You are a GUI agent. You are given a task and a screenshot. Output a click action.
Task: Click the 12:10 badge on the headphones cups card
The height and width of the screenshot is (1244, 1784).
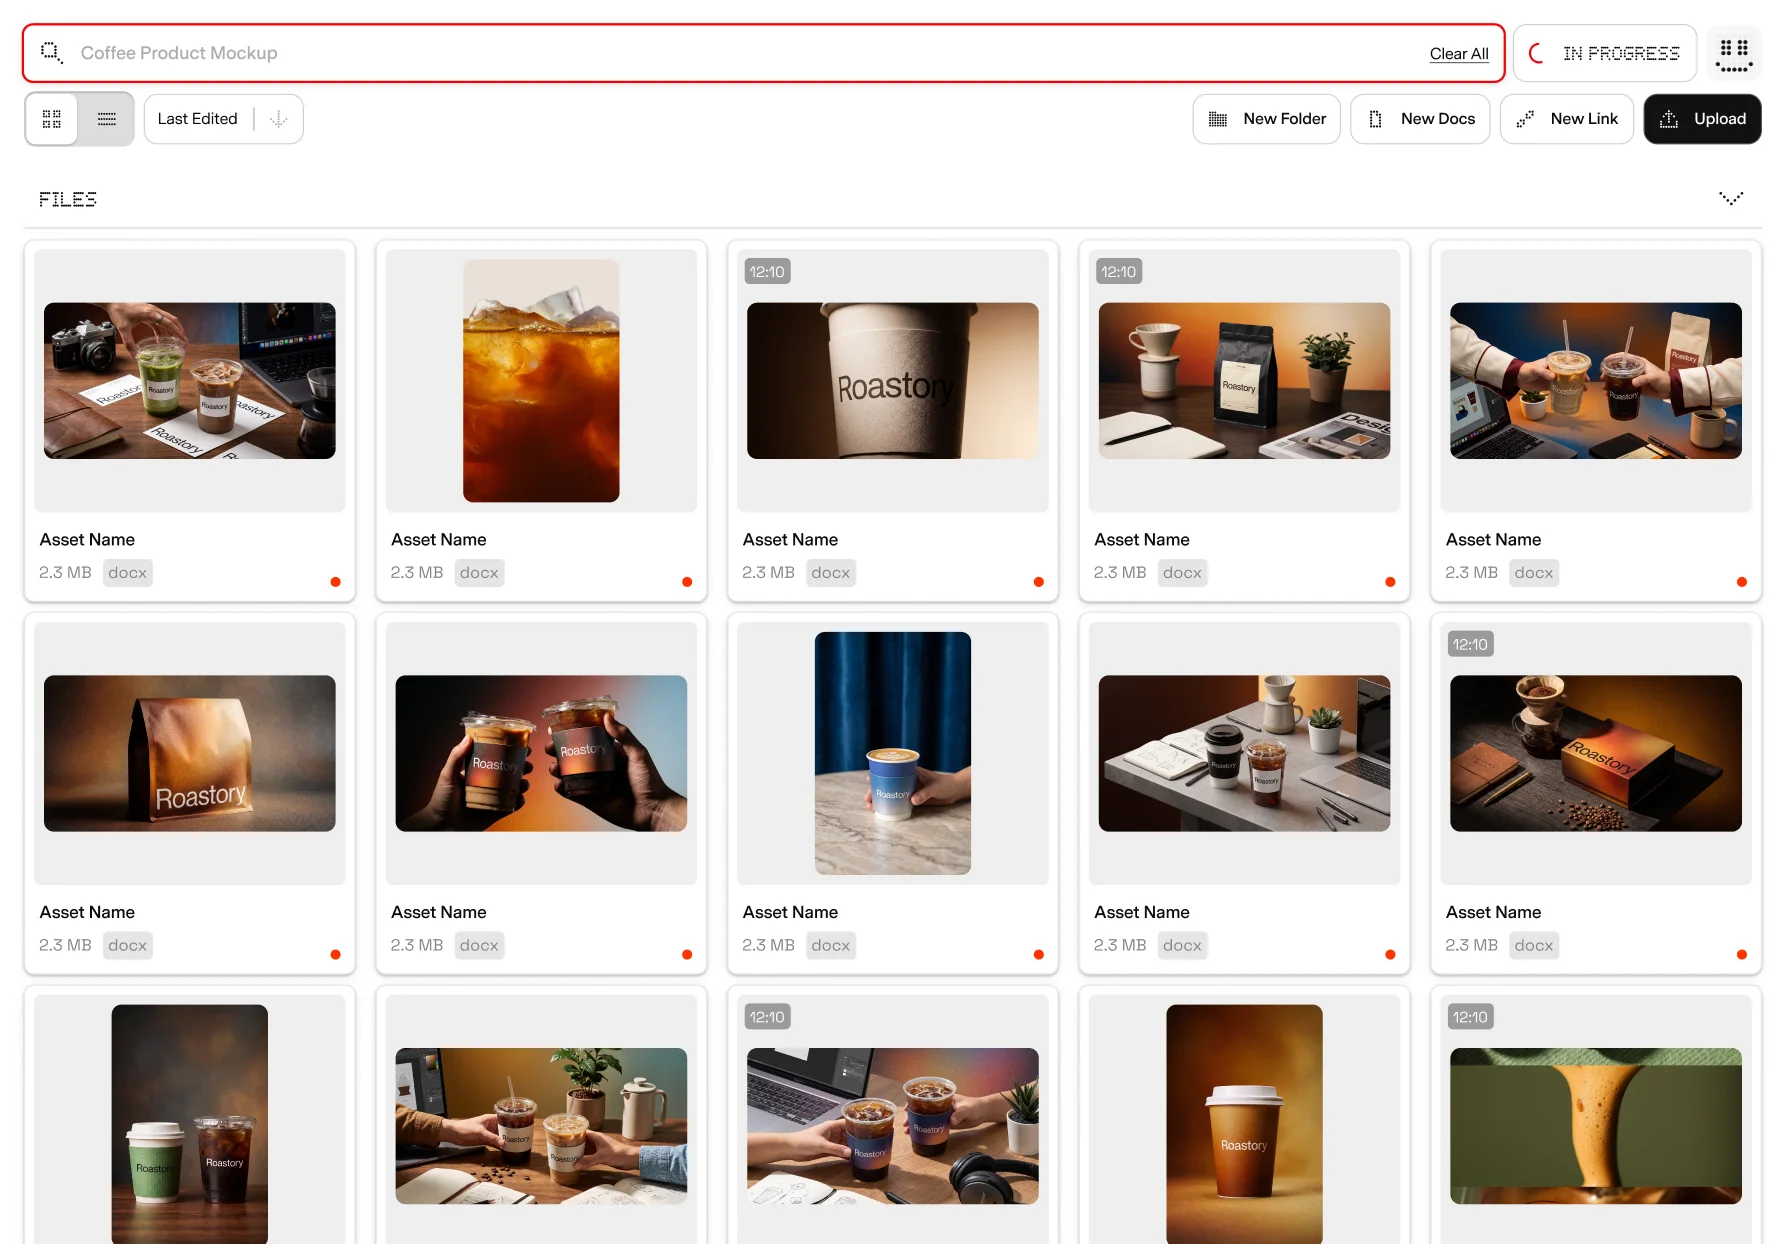pos(767,1017)
